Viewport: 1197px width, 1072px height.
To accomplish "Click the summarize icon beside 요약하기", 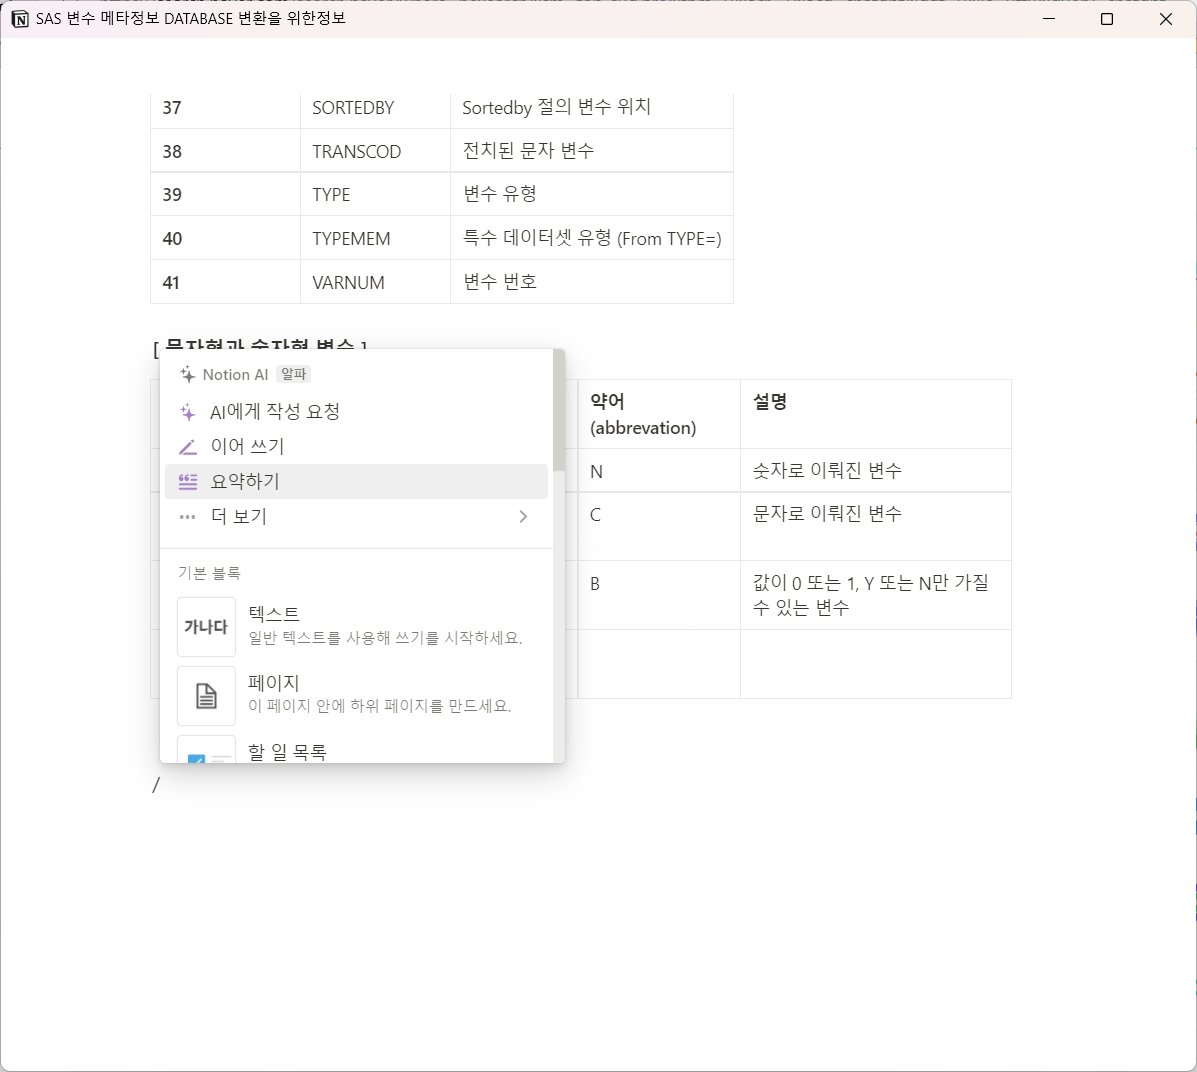I will (187, 482).
